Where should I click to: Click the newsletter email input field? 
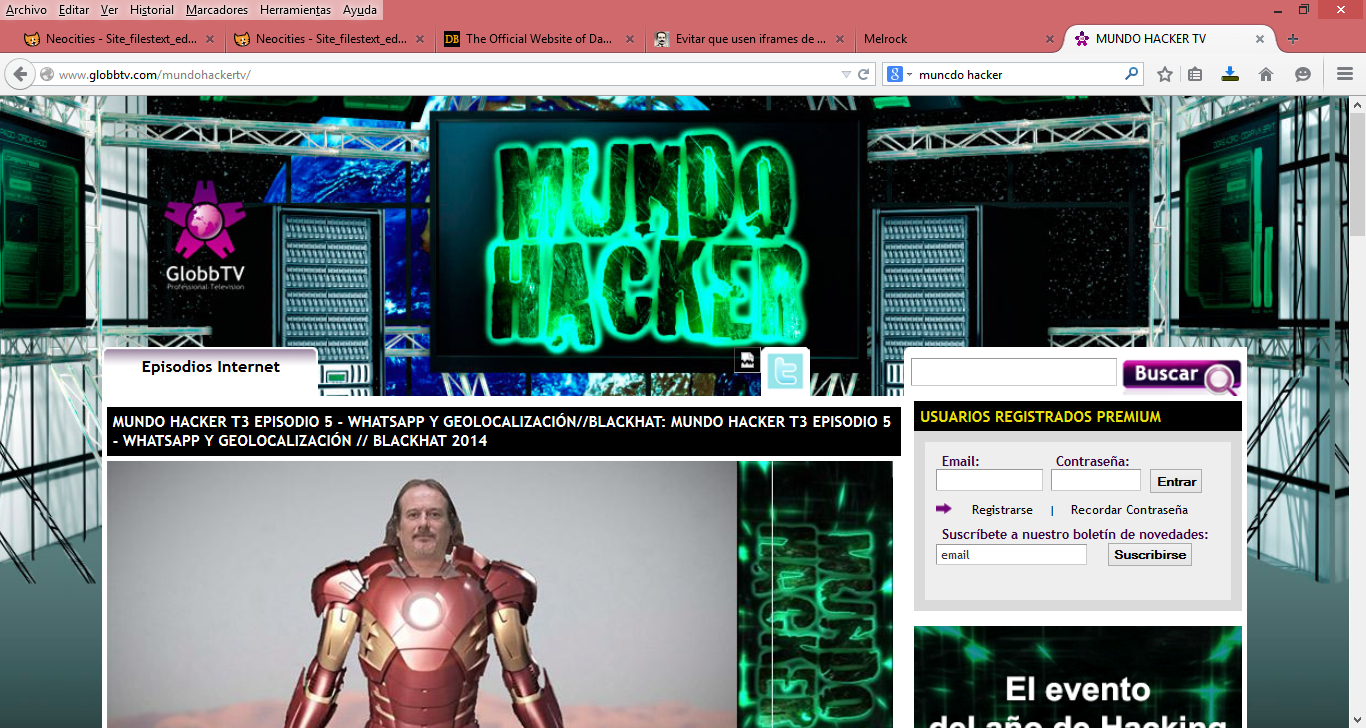pos(1011,554)
